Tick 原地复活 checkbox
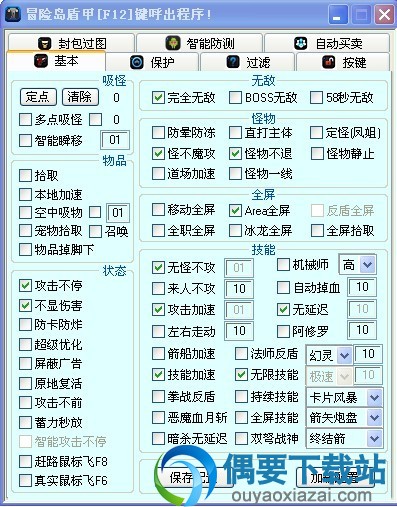The image size is (397, 507). click(25, 383)
